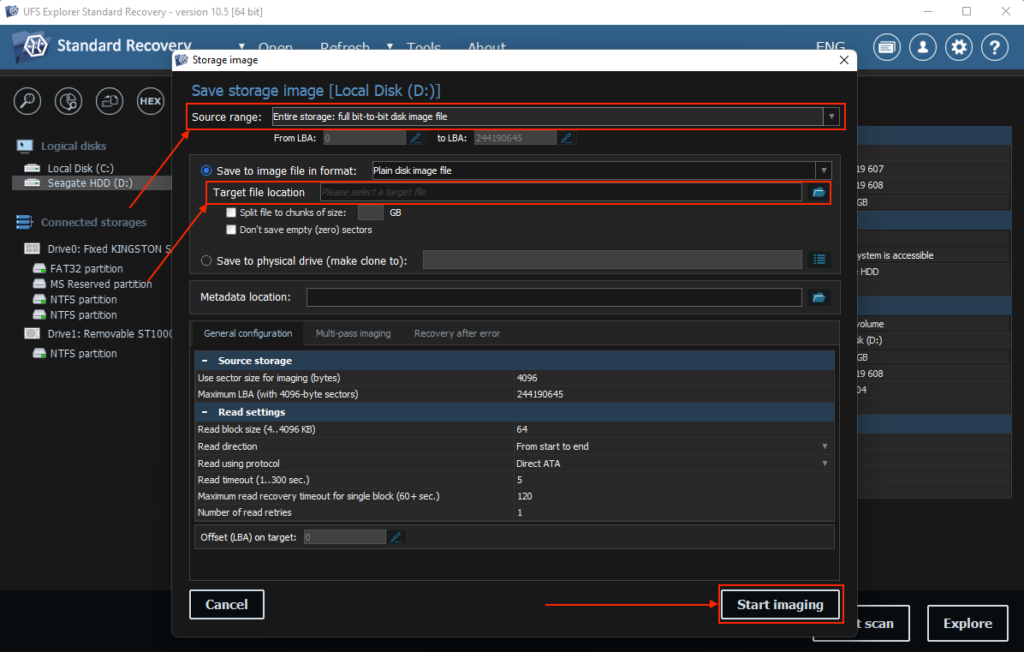Open the image file format dropdown
Viewport: 1024px width, 652px height.
[x=824, y=170]
